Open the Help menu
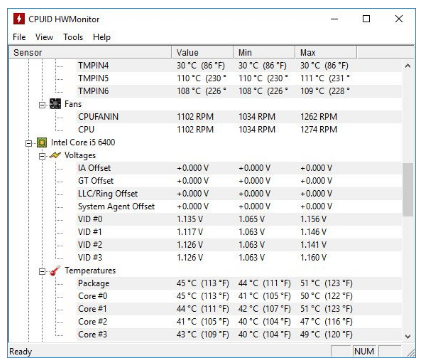The image size is (423, 361). point(102,37)
